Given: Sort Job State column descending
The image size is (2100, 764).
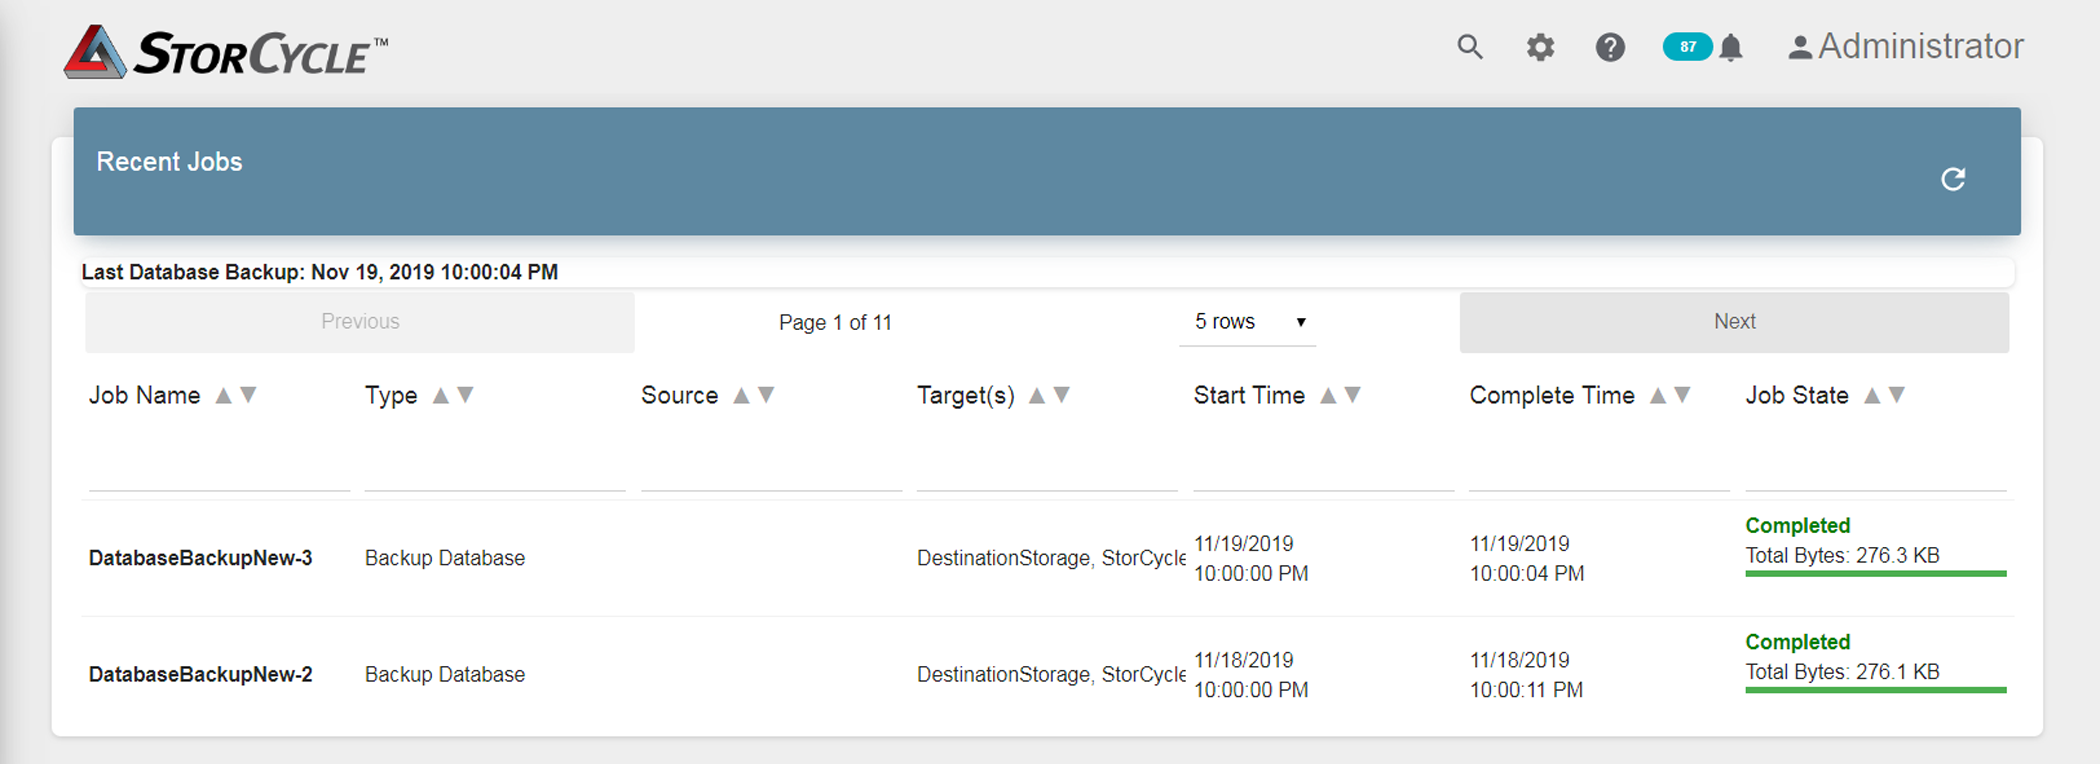Looking at the screenshot, I should click(1897, 396).
